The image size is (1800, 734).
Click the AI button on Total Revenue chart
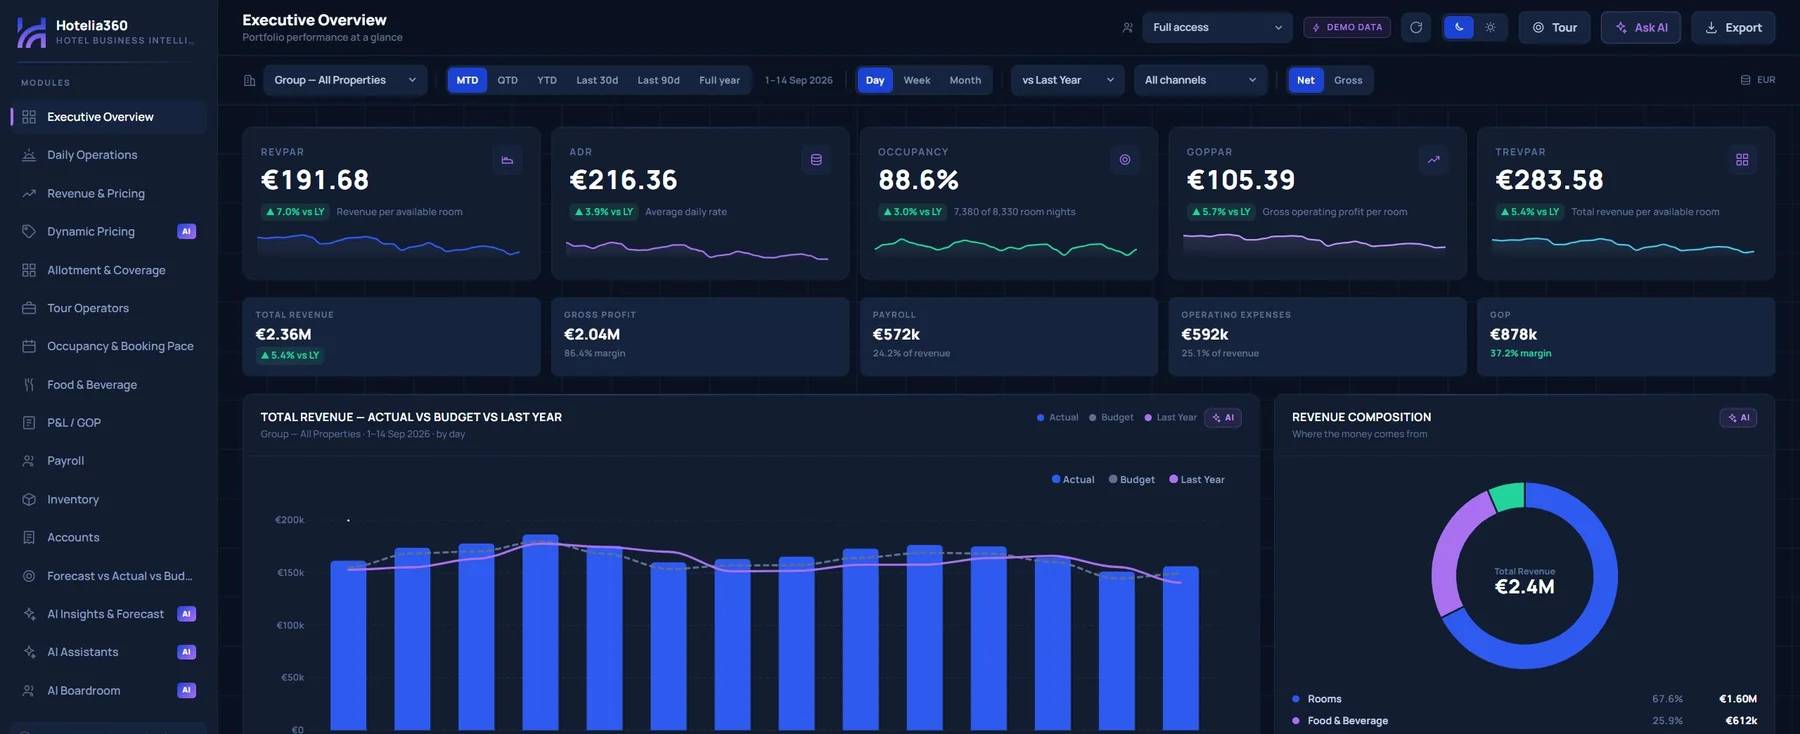tap(1223, 418)
